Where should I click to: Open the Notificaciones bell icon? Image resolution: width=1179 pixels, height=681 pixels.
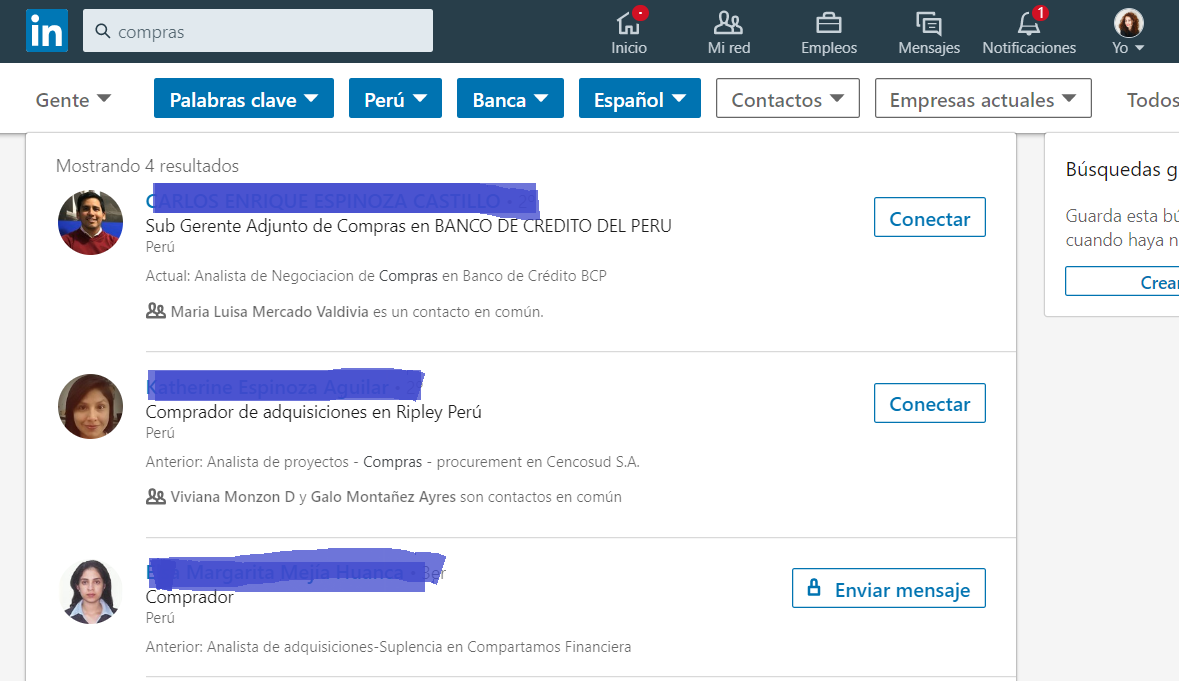(1029, 23)
